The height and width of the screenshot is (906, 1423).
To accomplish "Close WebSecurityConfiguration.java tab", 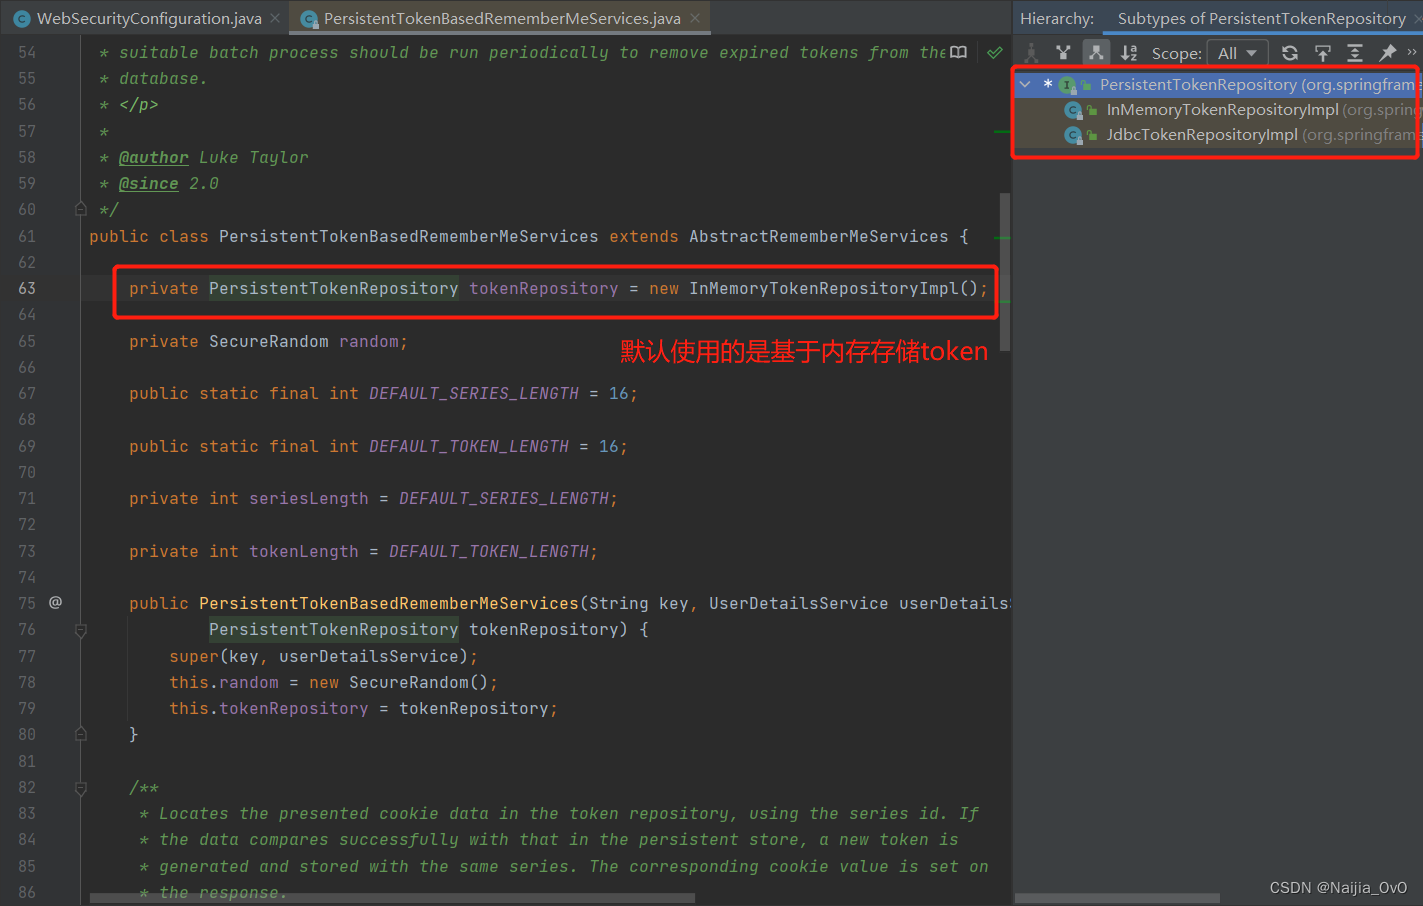I will (x=275, y=18).
